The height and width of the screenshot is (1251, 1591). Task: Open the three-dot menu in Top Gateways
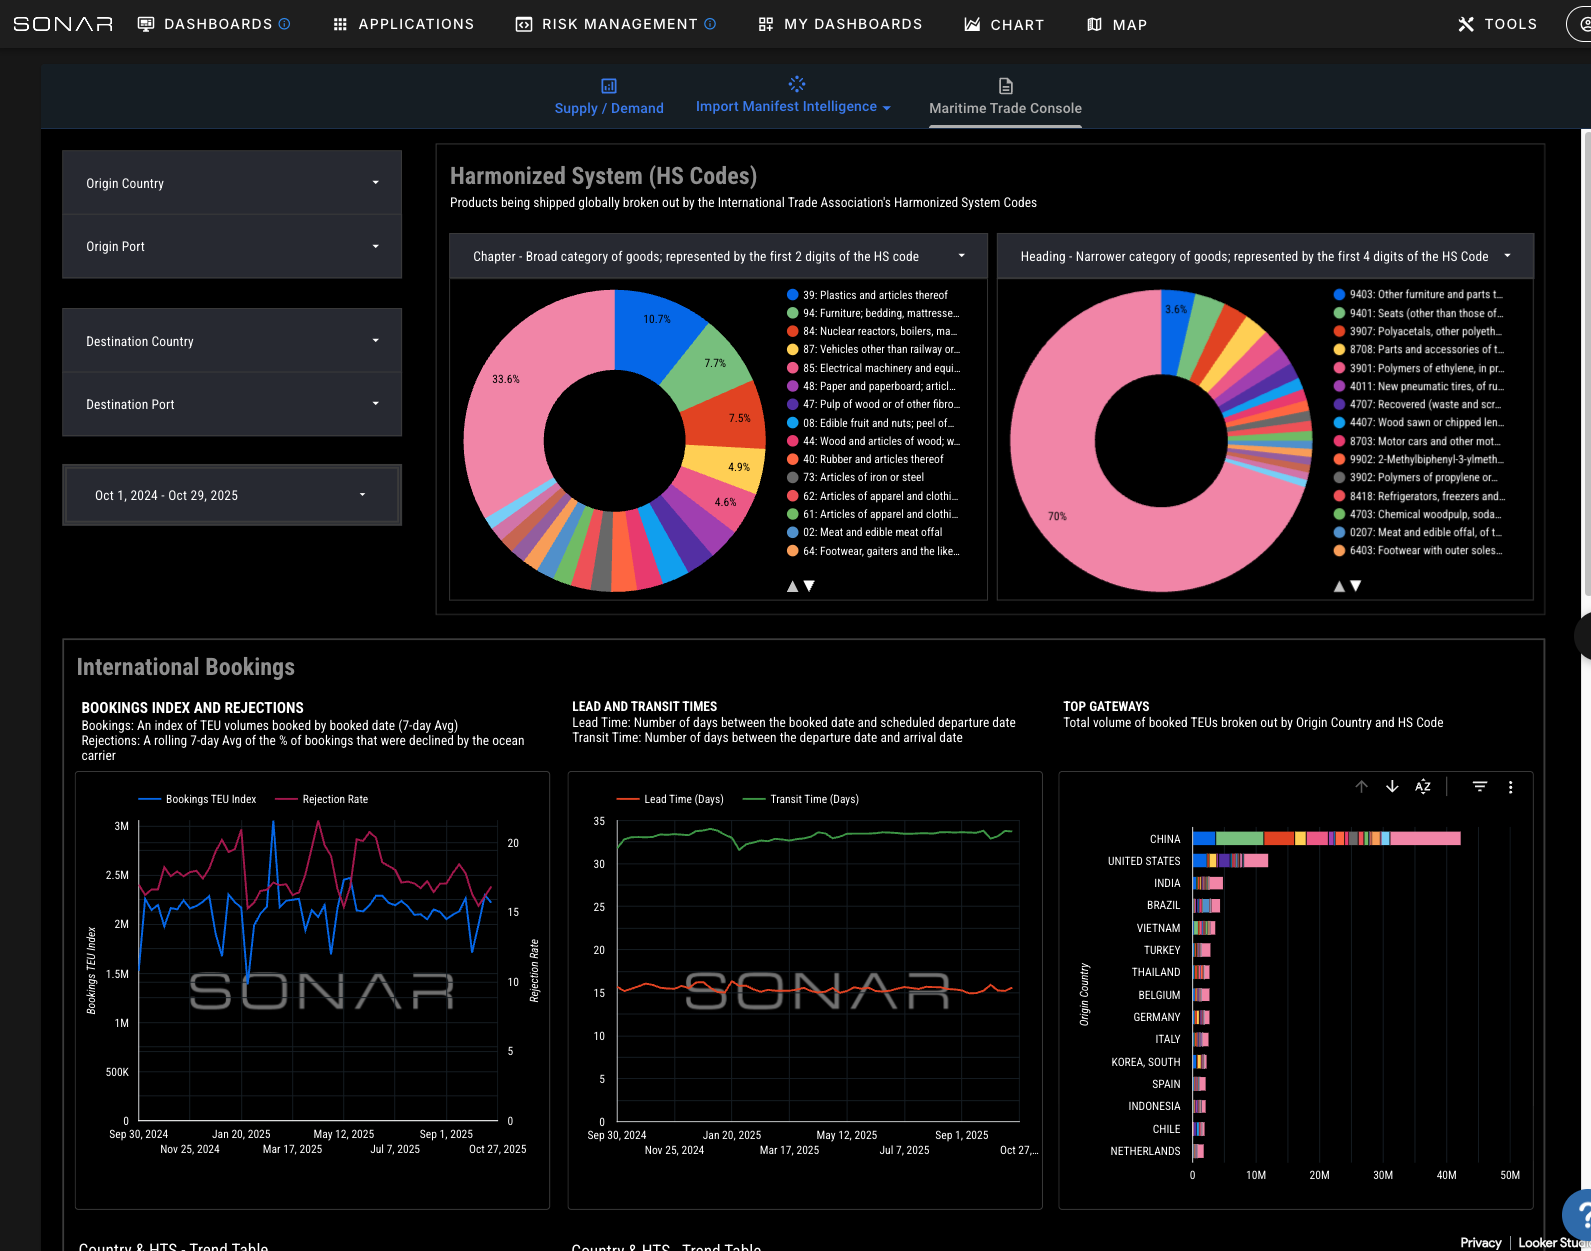pyautogui.click(x=1510, y=787)
